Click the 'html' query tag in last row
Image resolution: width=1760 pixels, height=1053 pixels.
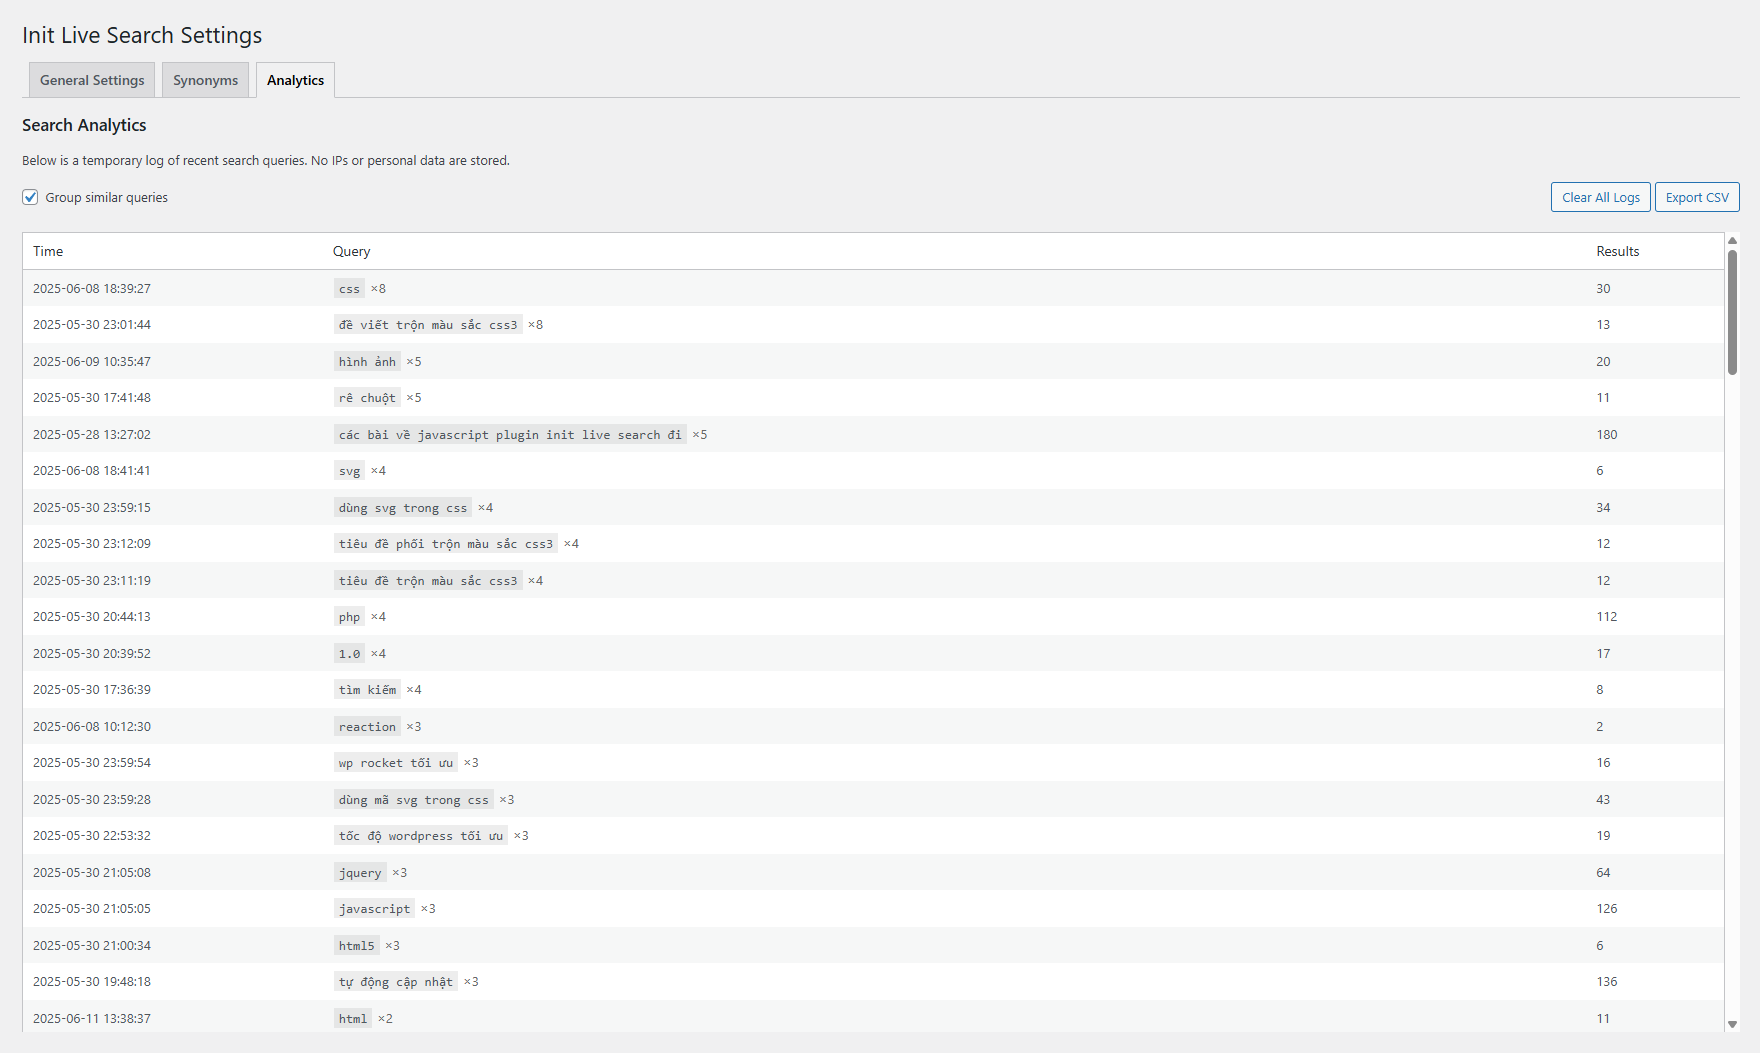[x=353, y=1019]
